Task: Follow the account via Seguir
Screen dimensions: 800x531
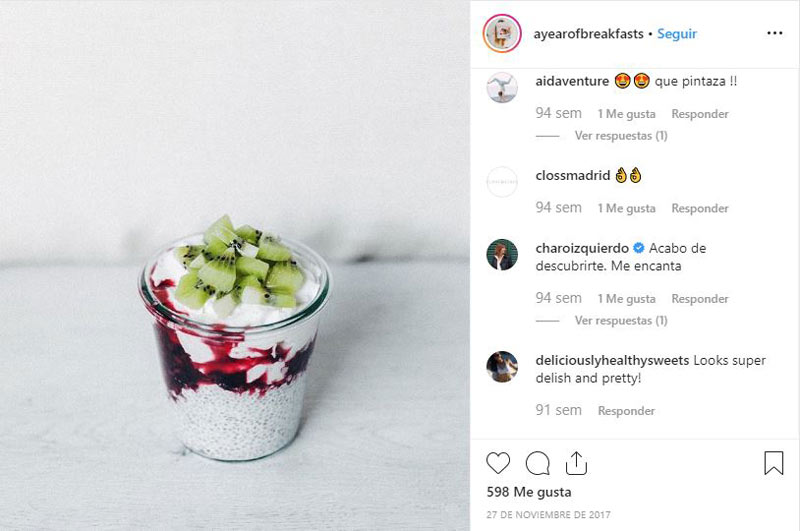Action: coord(677,34)
